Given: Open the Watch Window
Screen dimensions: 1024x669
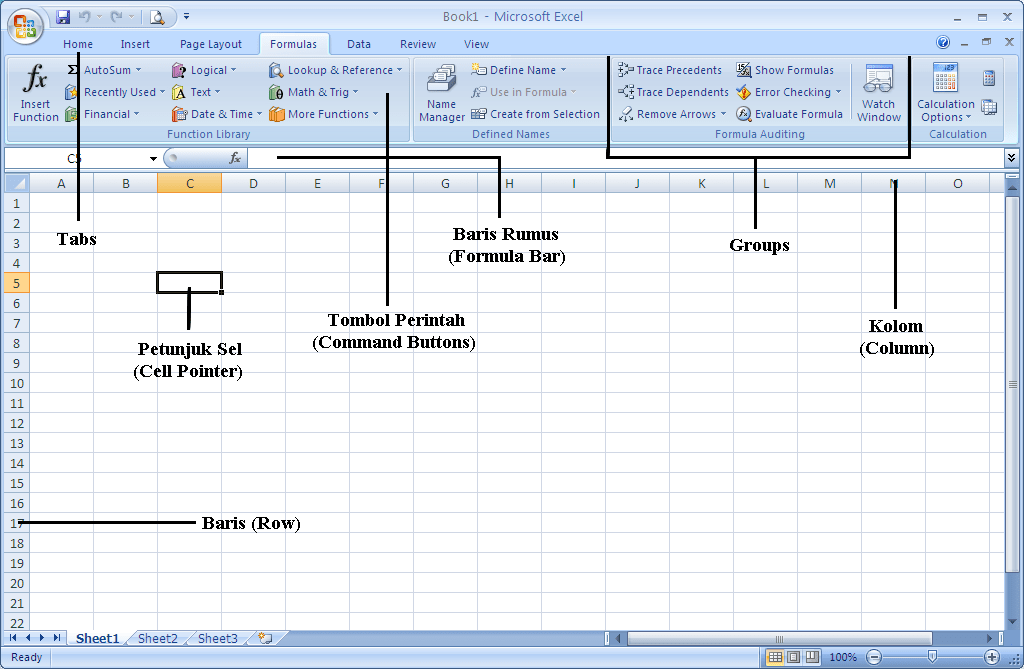Looking at the screenshot, I should point(878,92).
